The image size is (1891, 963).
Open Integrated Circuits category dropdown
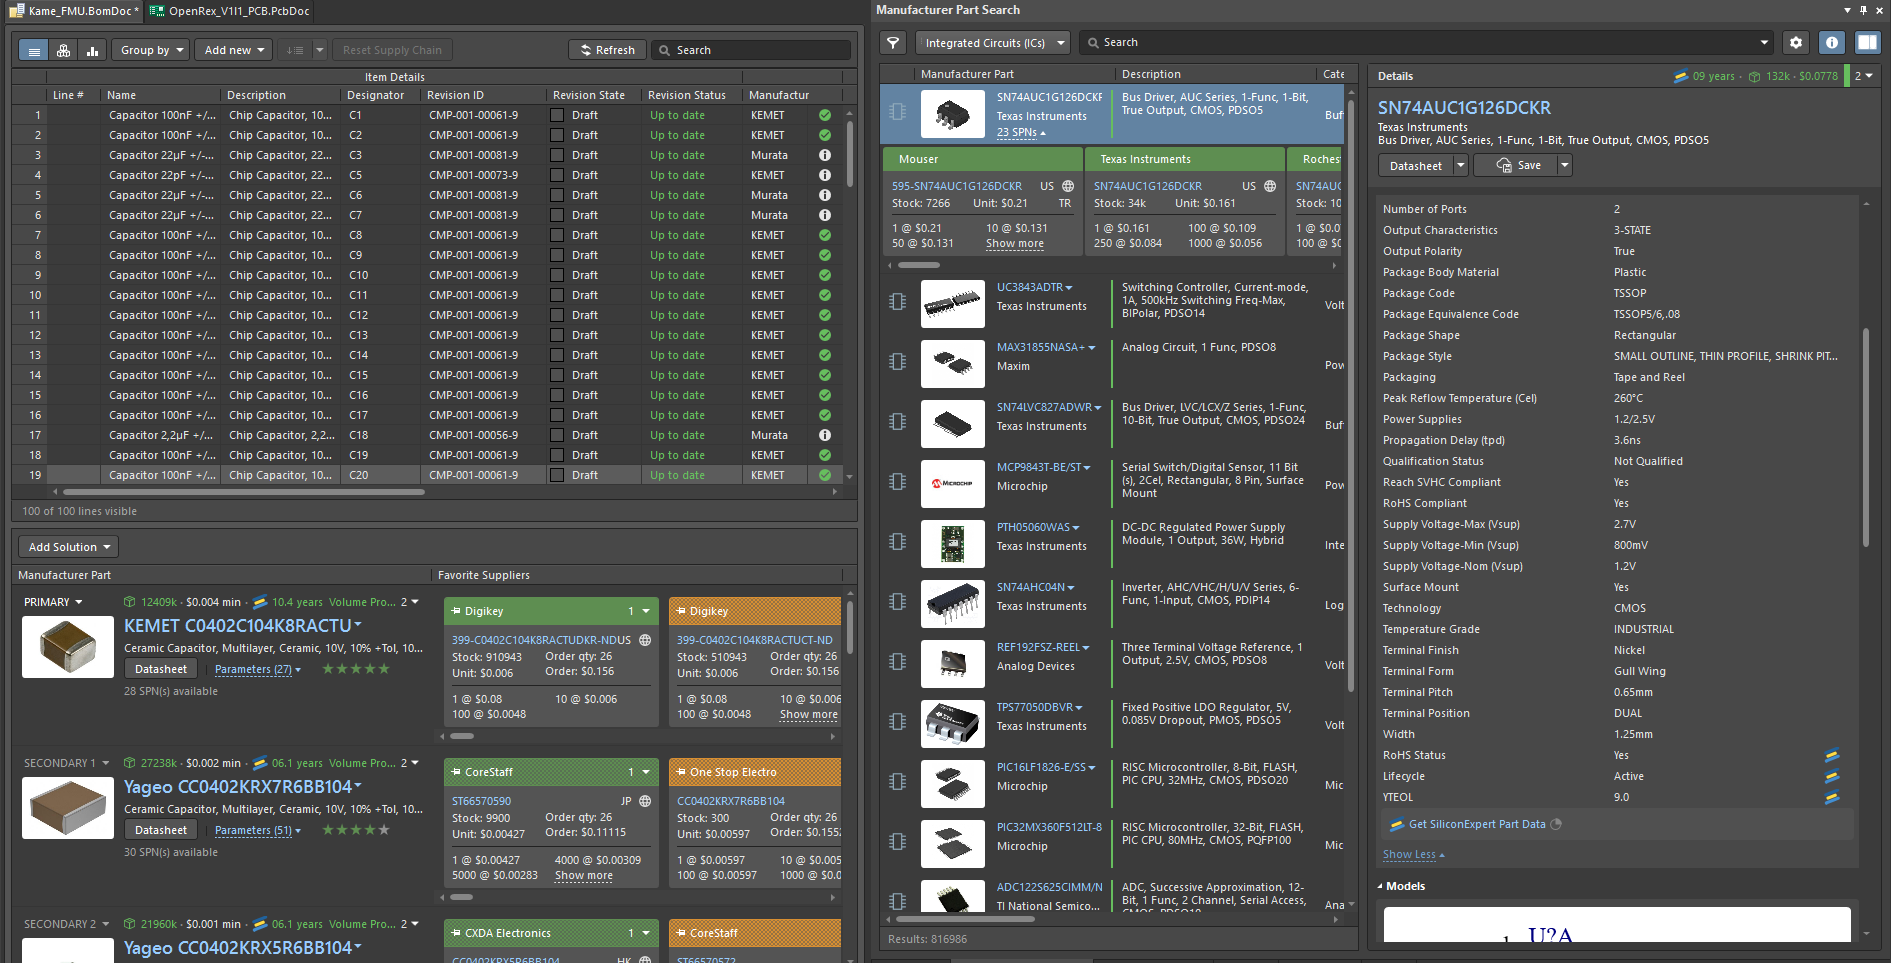click(993, 43)
